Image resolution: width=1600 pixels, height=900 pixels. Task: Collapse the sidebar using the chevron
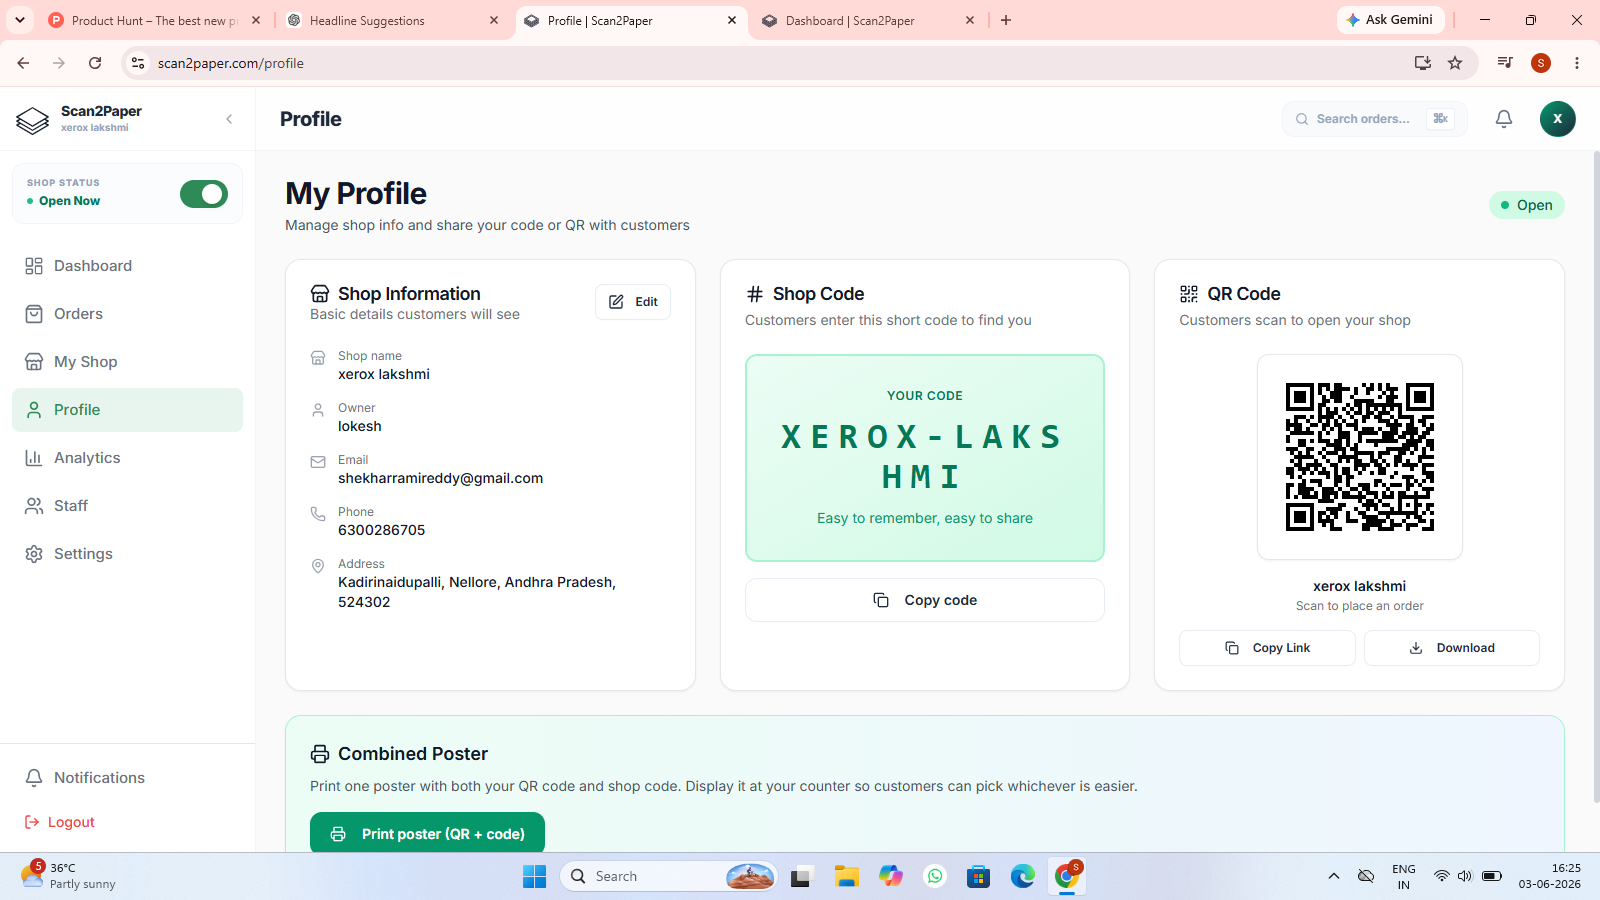tap(229, 119)
